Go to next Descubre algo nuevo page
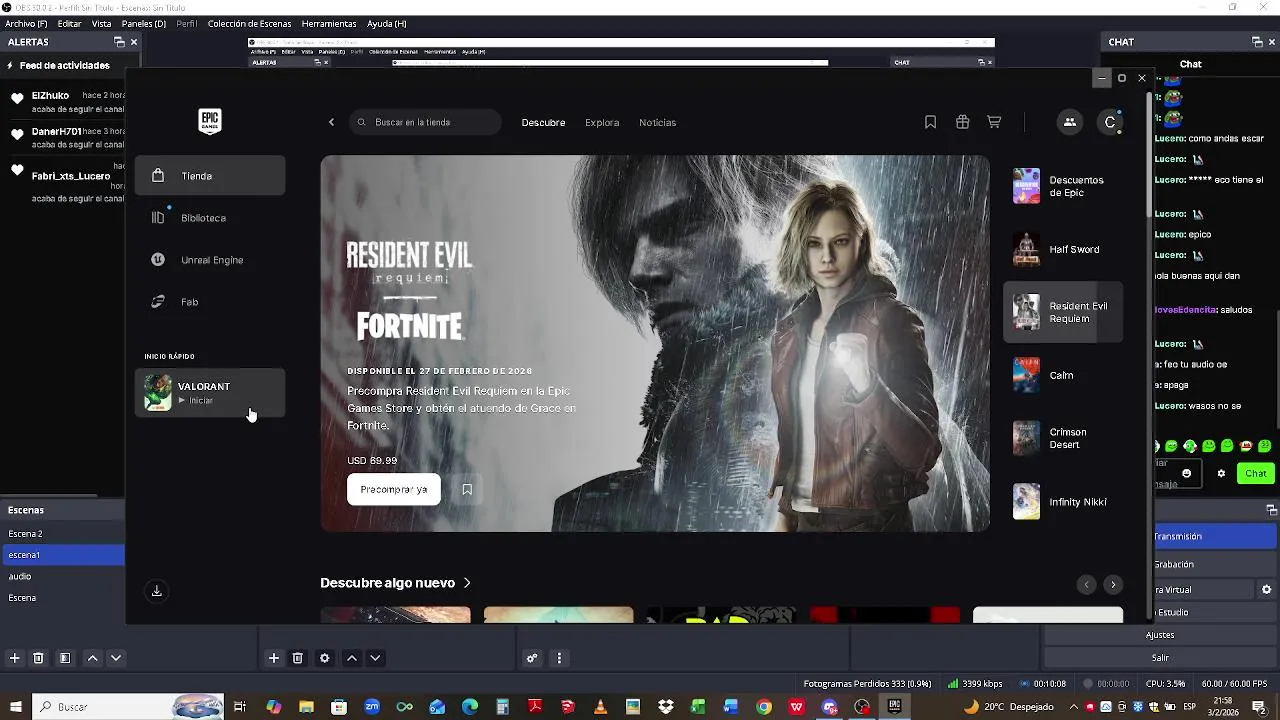The image size is (1280, 720). (x=1113, y=585)
